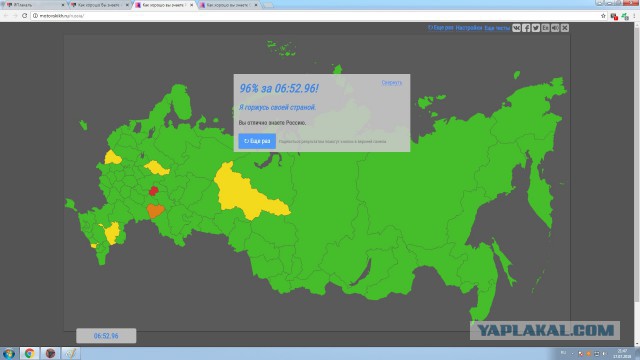Select the active third browser tab
Screen dimensions: 640x360
point(164,5)
